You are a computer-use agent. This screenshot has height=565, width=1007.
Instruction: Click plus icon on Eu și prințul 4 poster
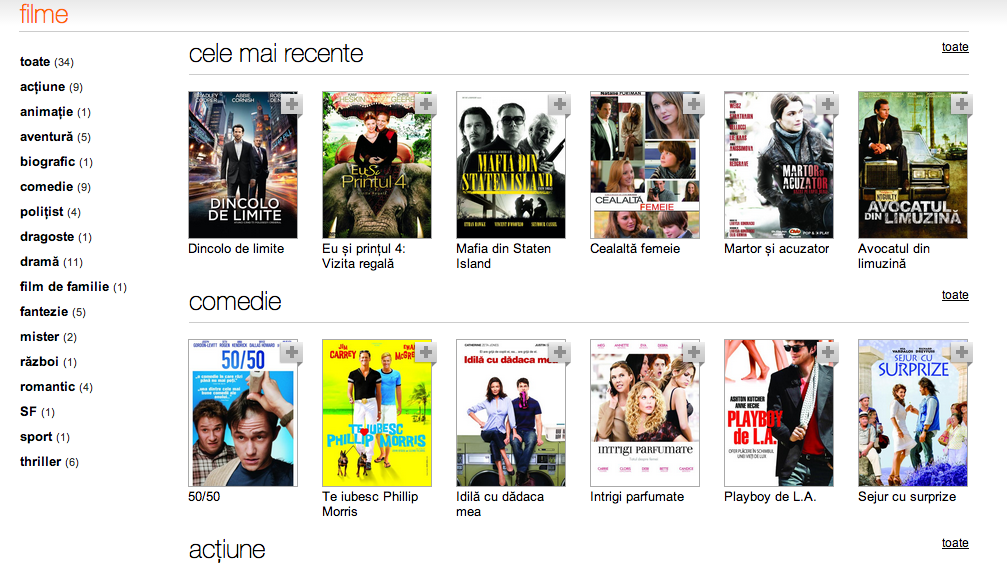click(426, 104)
